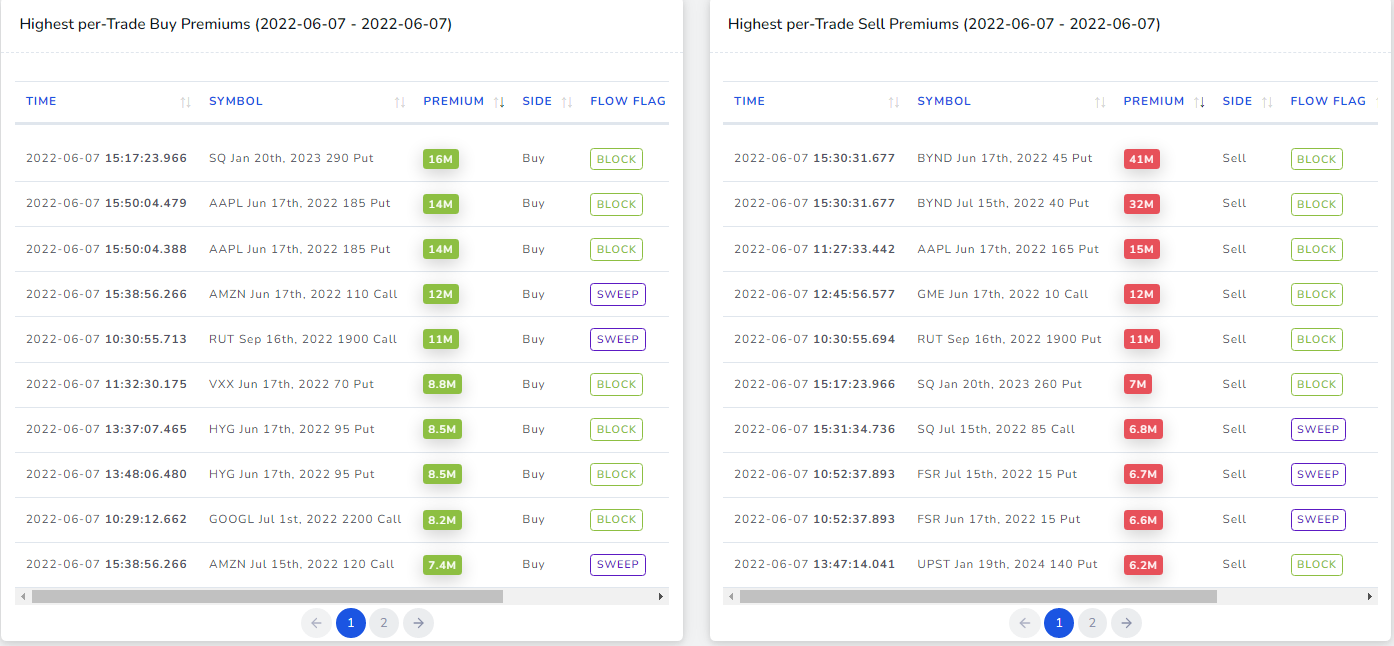The image size is (1394, 646).
Task: Sort Buy Premiums table by Premium arrows
Action: 500,102
